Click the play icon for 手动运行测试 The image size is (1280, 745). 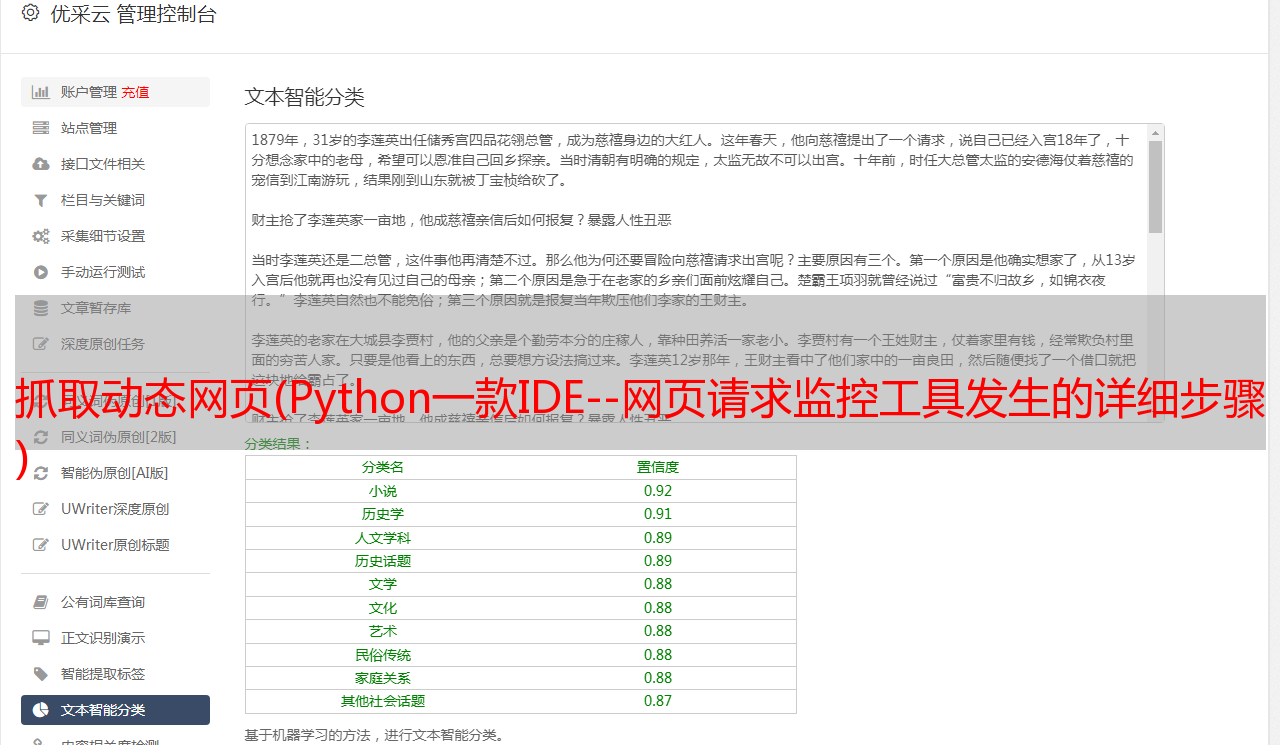pyautogui.click(x=40, y=272)
